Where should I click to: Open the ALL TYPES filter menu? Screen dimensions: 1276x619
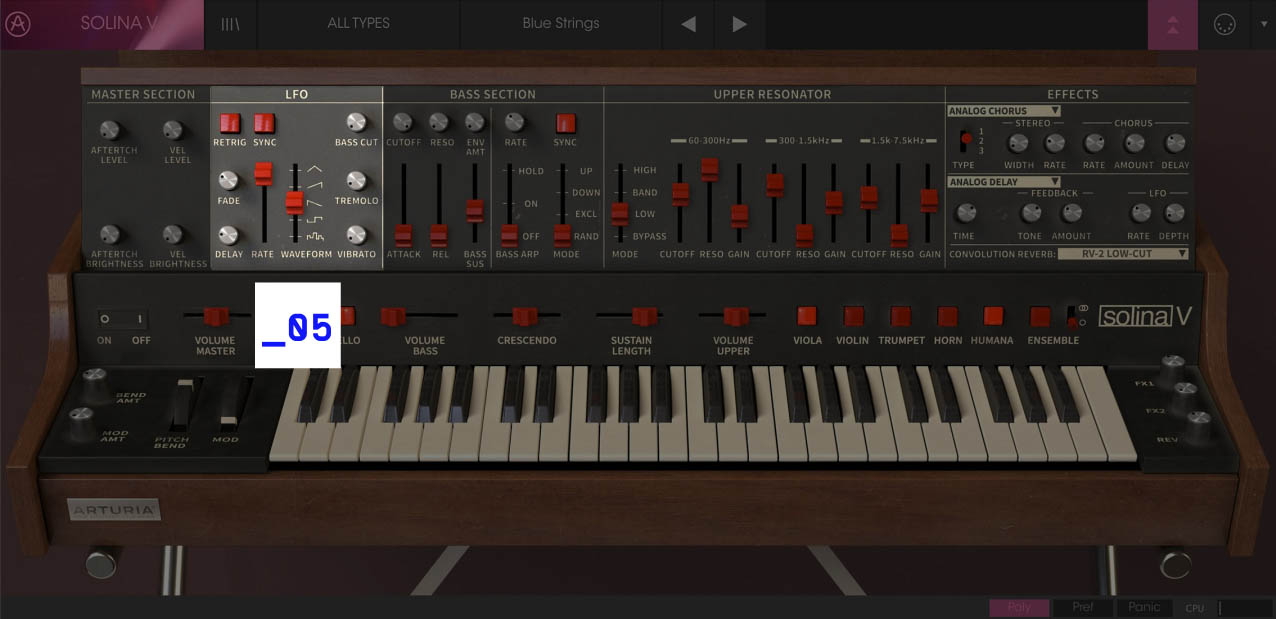pyautogui.click(x=358, y=24)
